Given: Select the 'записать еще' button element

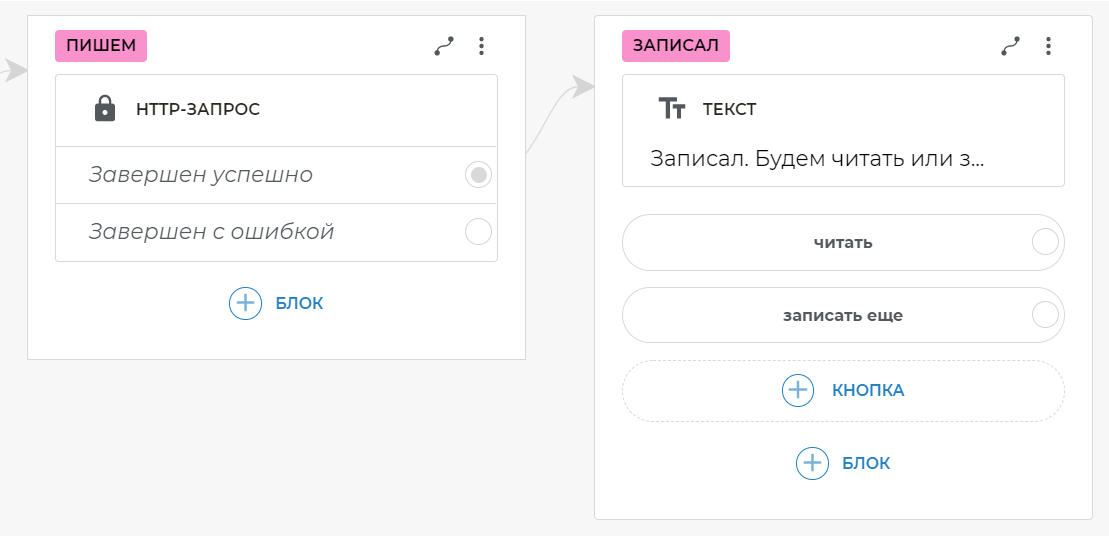Looking at the screenshot, I should pos(842,315).
